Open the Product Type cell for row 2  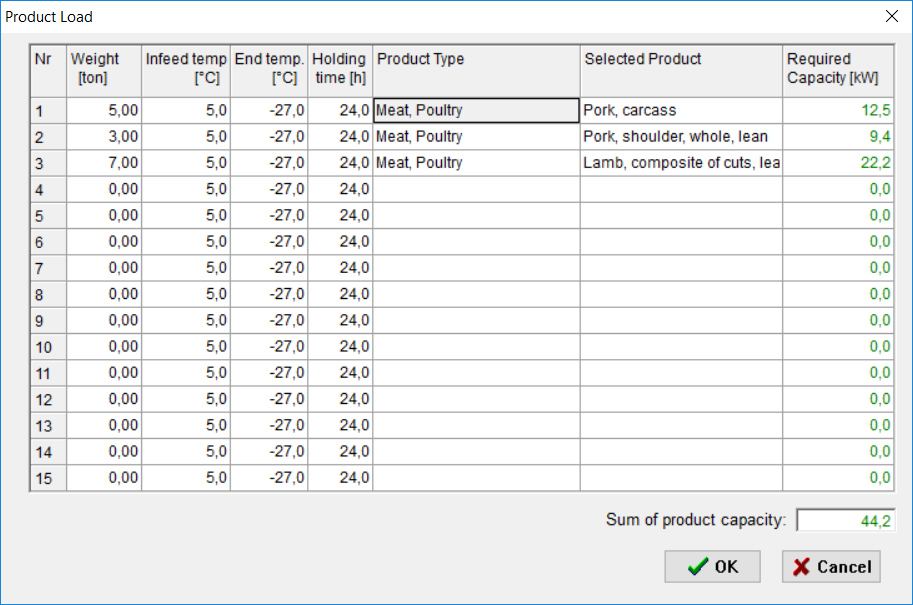(476, 137)
